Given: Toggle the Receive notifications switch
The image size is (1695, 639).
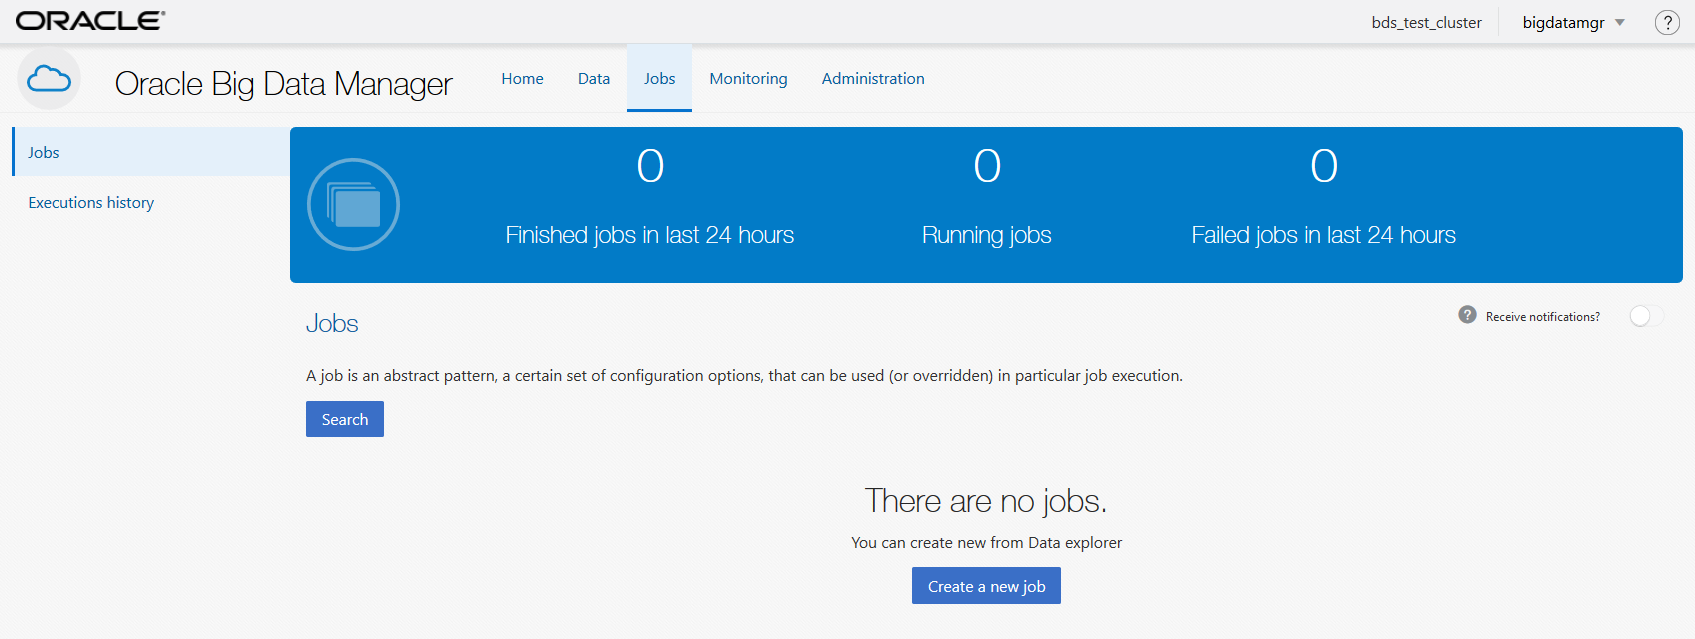Looking at the screenshot, I should [x=1646, y=316].
